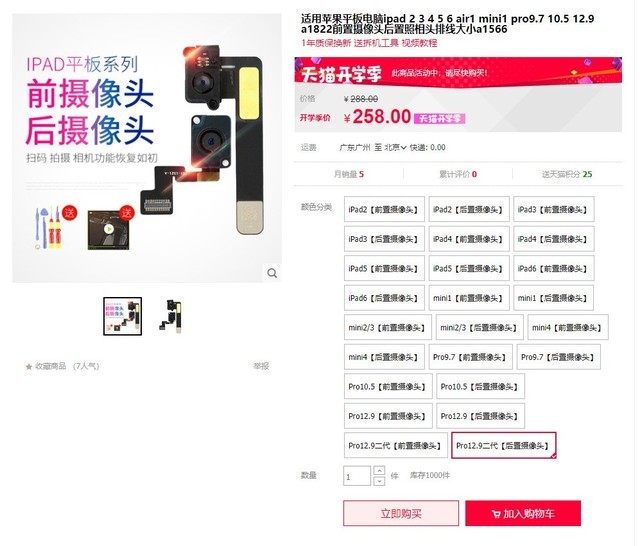
Task: Click the play button on video tutorial image
Action: [x=109, y=229]
